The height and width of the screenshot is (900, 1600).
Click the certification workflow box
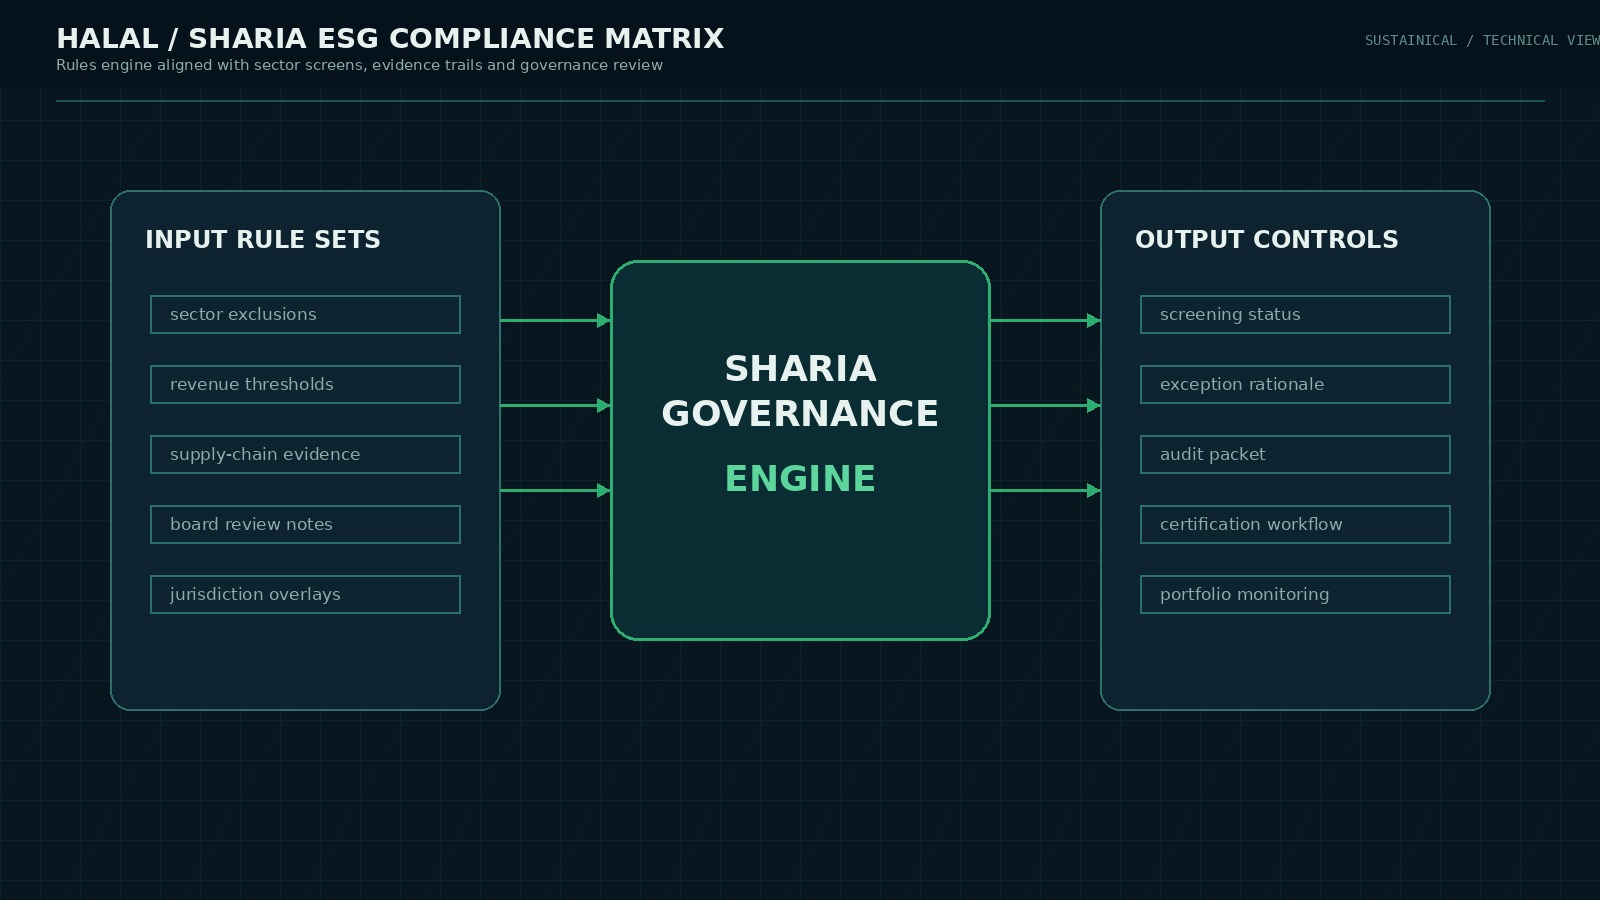click(1295, 524)
